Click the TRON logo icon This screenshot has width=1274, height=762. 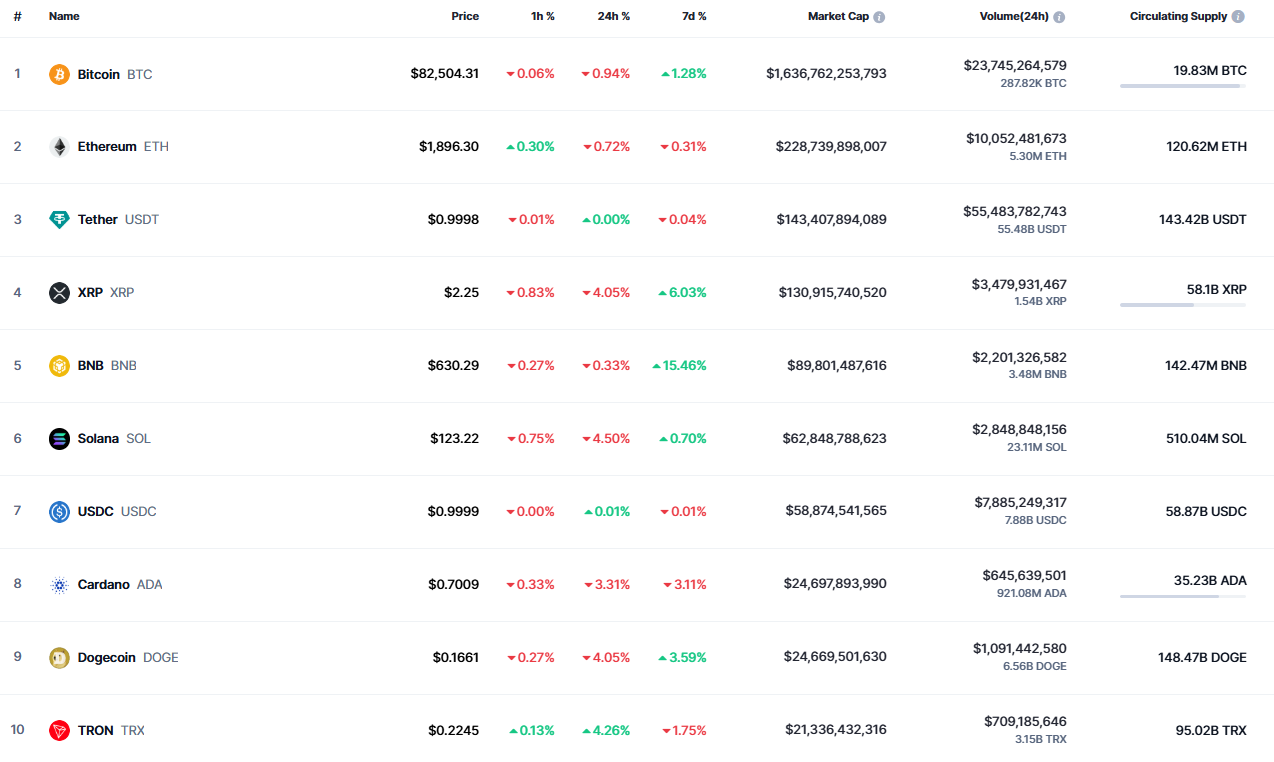tap(59, 731)
